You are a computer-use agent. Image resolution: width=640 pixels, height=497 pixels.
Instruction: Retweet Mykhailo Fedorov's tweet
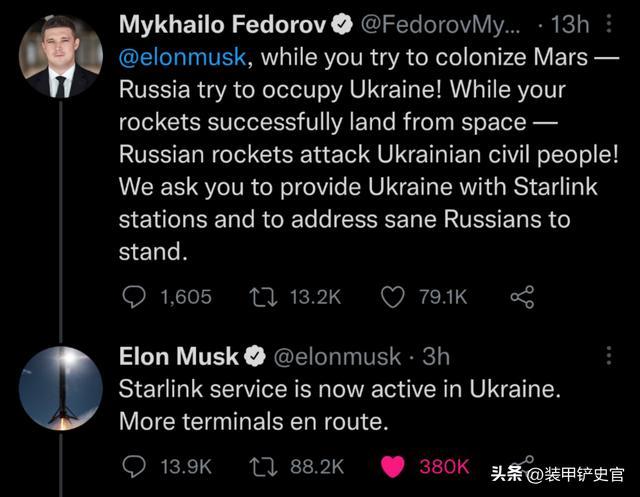(263, 297)
